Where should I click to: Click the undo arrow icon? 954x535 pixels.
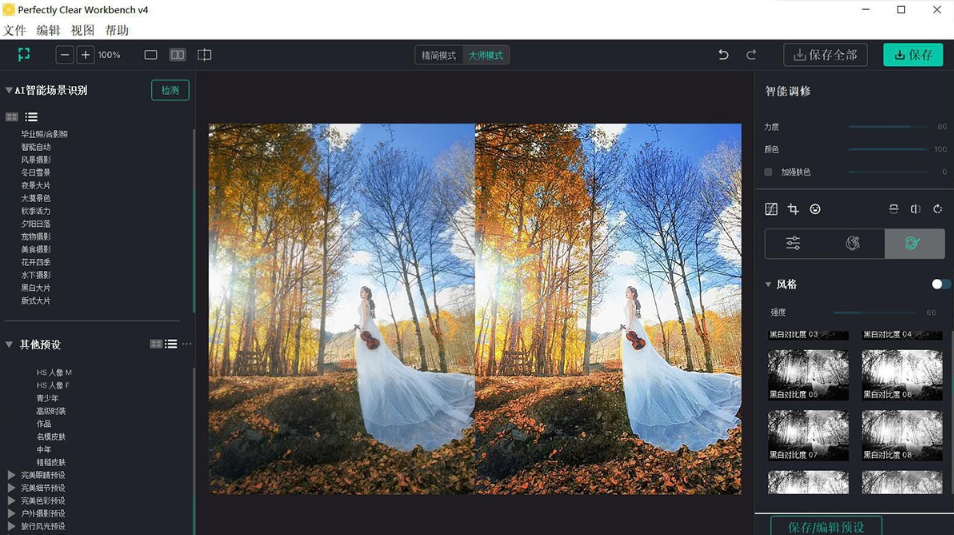click(723, 55)
